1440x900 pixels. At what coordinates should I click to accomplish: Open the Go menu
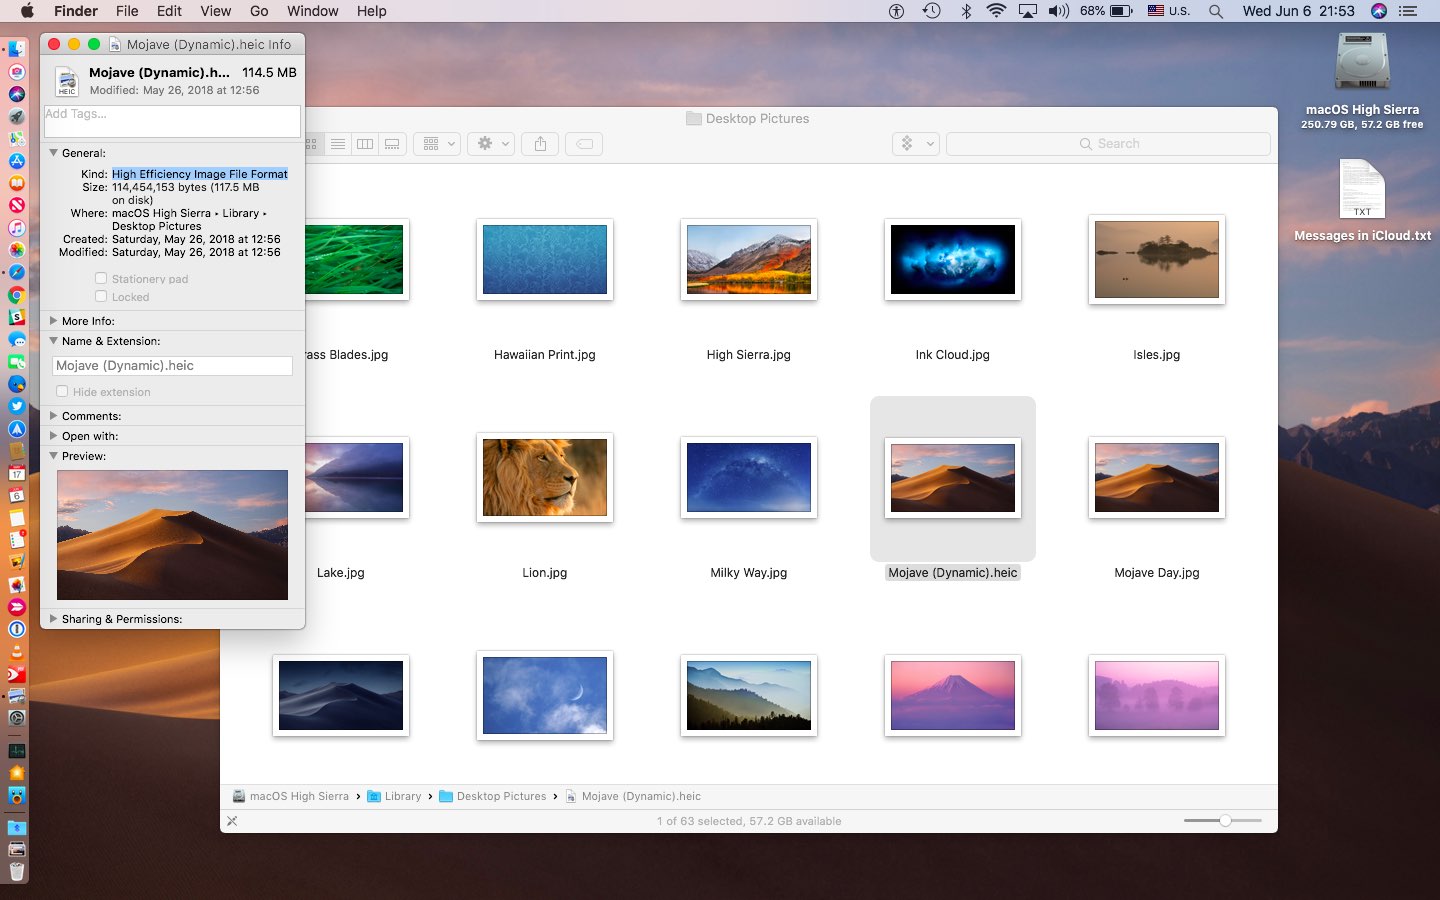pos(259,11)
